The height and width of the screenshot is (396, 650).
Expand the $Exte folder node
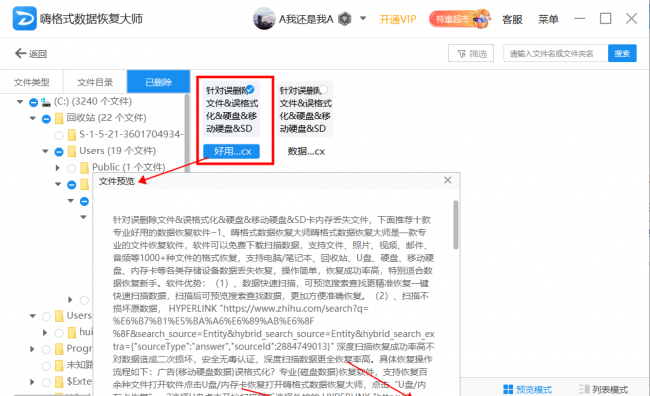[32, 382]
